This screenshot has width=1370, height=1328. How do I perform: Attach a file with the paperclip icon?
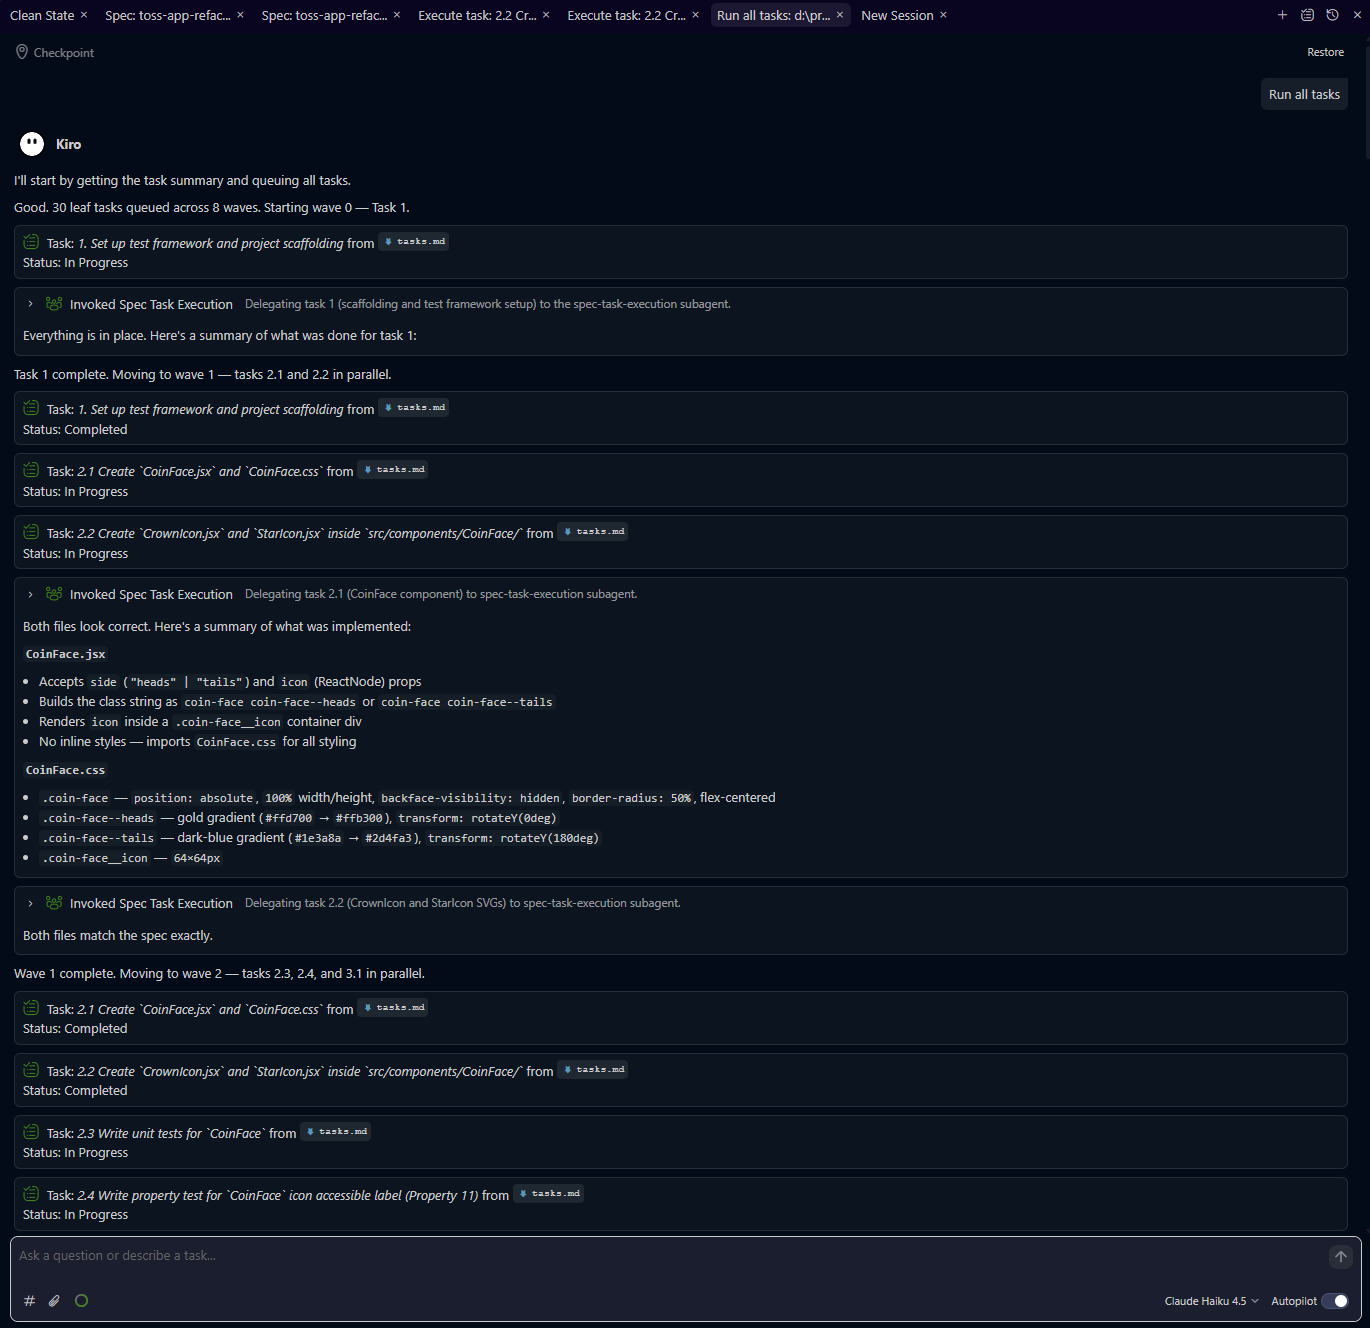(55, 1301)
